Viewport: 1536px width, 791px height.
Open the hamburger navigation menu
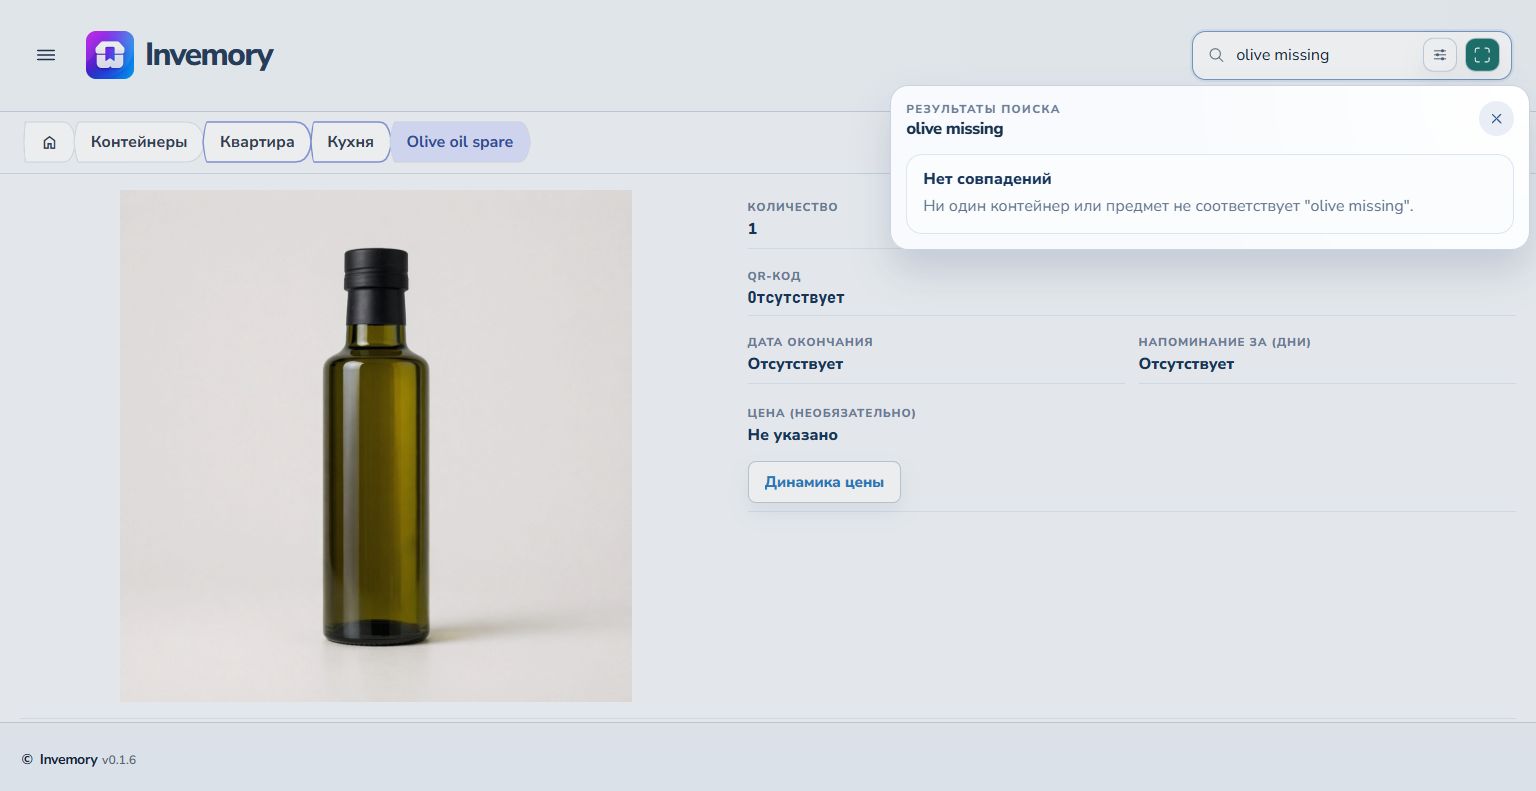tap(46, 55)
